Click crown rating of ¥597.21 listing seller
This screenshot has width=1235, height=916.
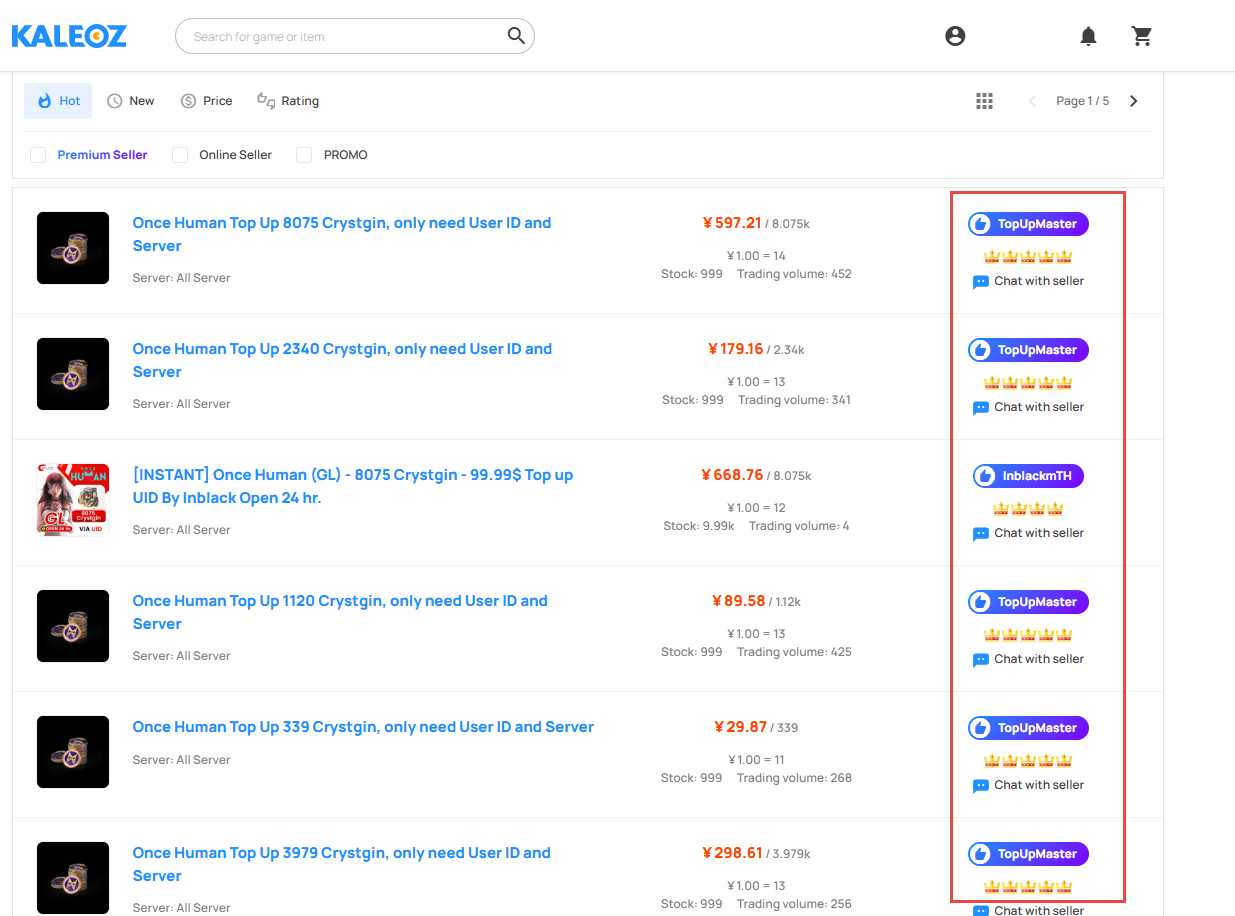pyautogui.click(x=1028, y=257)
